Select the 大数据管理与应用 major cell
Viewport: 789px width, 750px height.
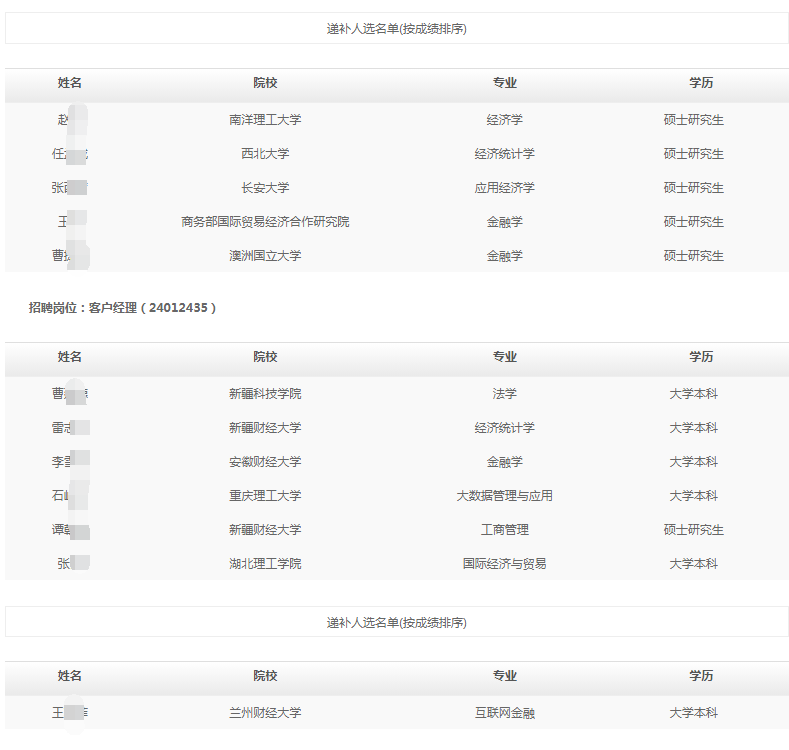[x=504, y=496]
